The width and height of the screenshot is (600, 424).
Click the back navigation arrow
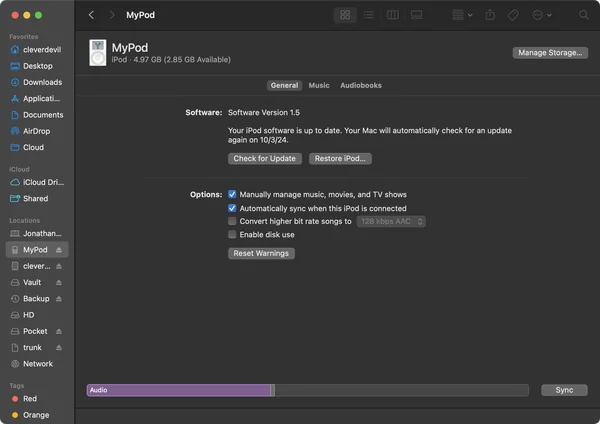click(x=92, y=15)
